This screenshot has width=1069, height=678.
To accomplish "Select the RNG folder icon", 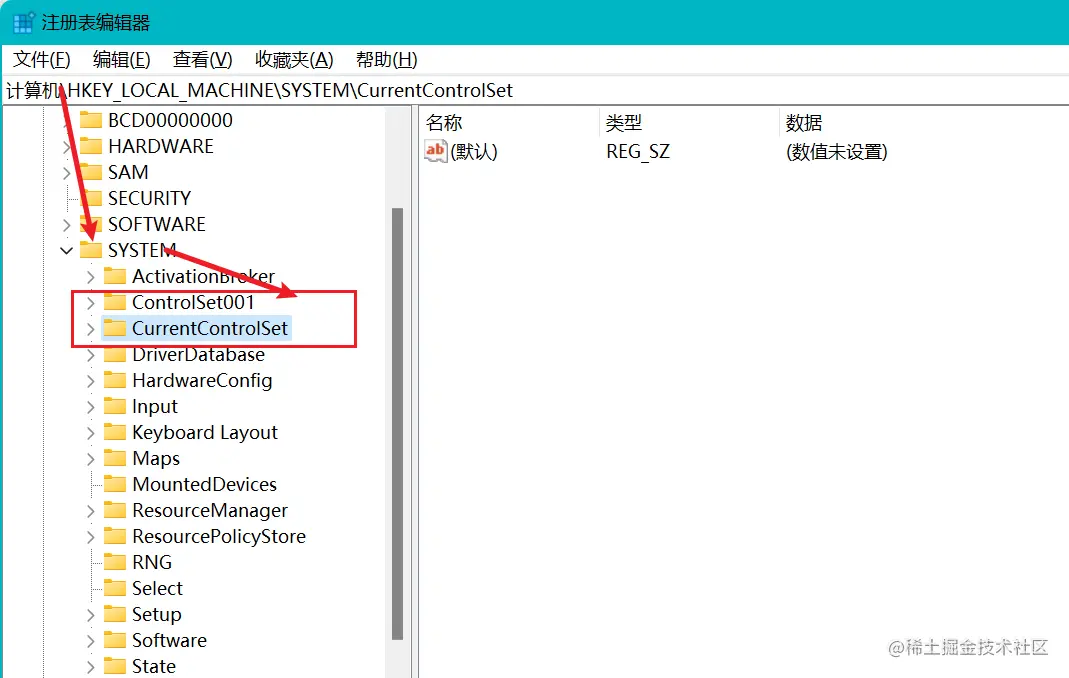I will [x=115, y=562].
